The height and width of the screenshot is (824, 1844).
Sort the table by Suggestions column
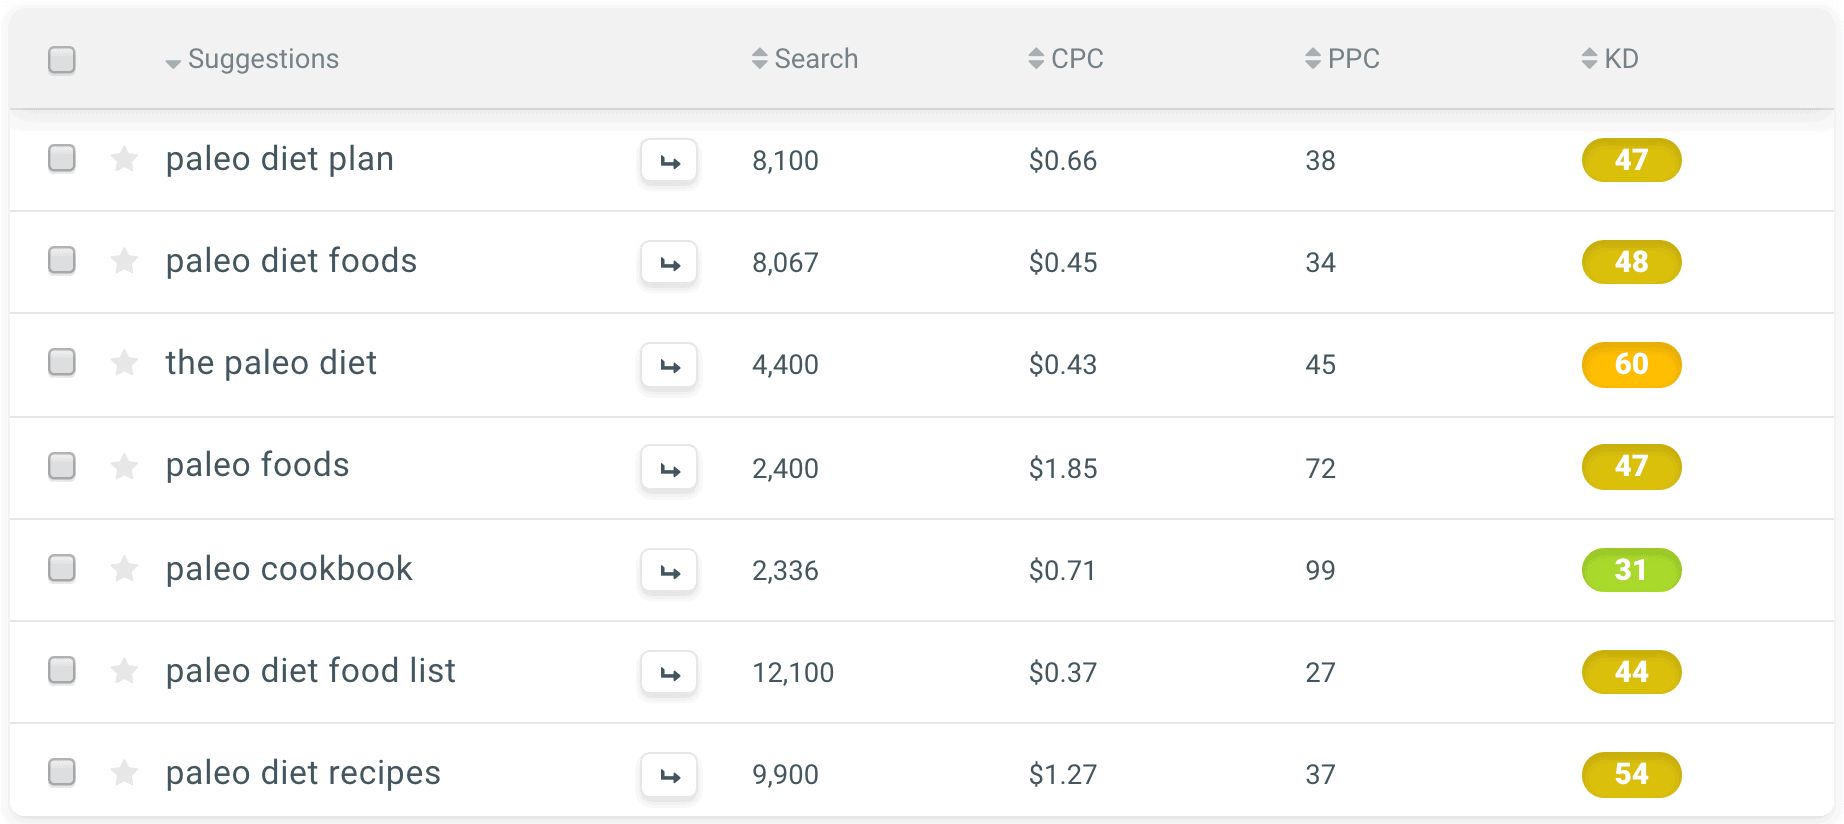pyautogui.click(x=252, y=59)
